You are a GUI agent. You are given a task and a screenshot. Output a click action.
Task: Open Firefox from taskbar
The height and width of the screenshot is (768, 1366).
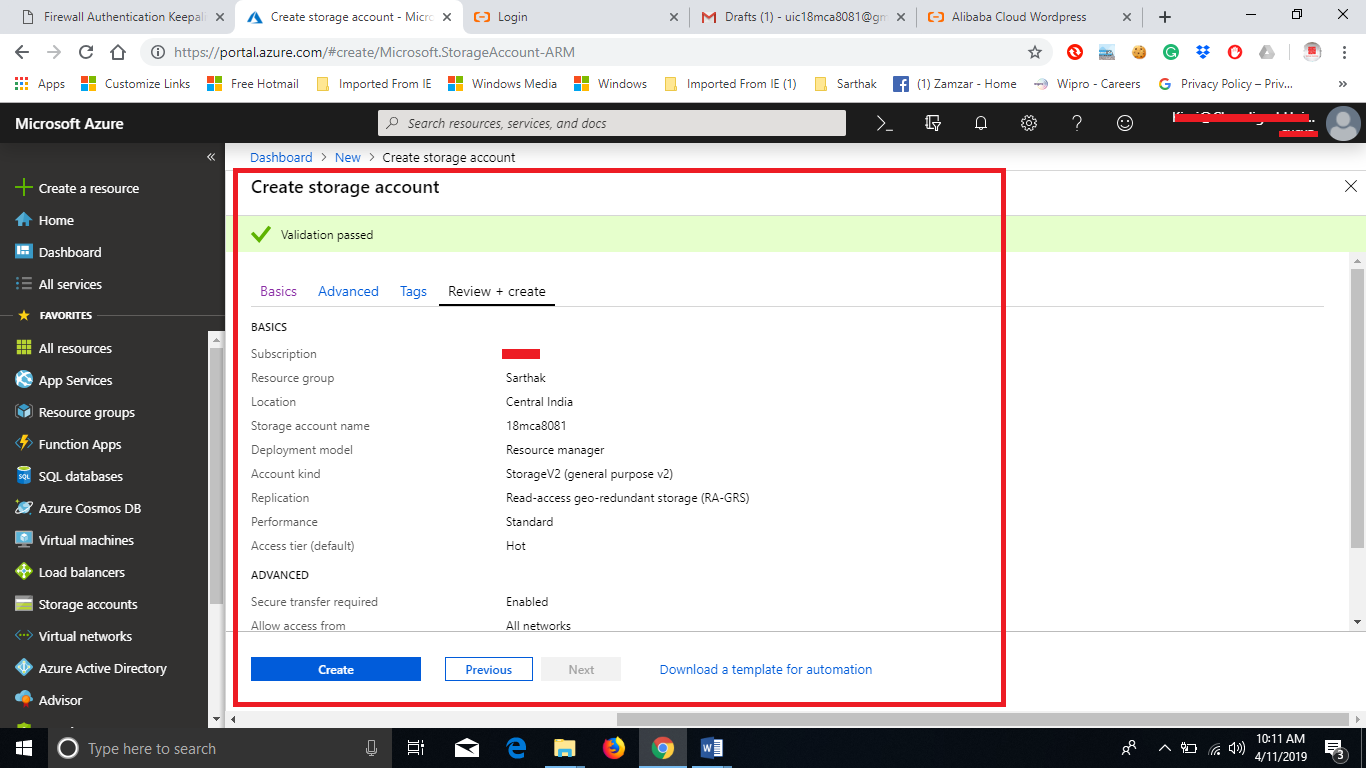click(613, 748)
